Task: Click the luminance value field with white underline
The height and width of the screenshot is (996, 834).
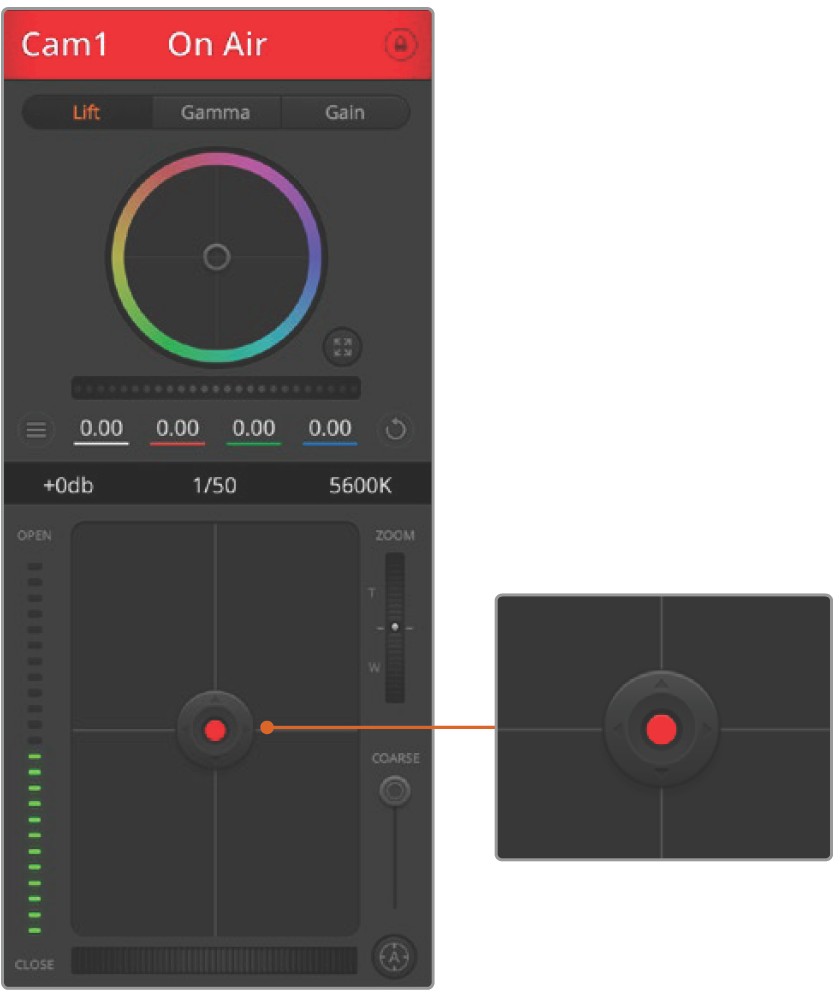Action: [x=101, y=429]
